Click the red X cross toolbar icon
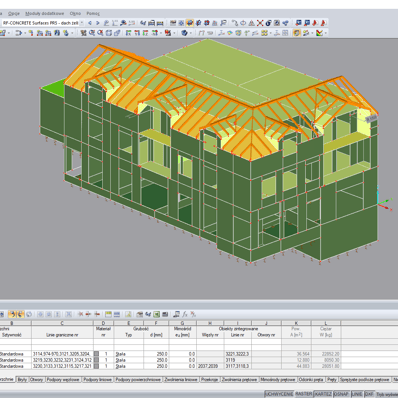Viewport: 398px width, 398px height. [260, 23]
